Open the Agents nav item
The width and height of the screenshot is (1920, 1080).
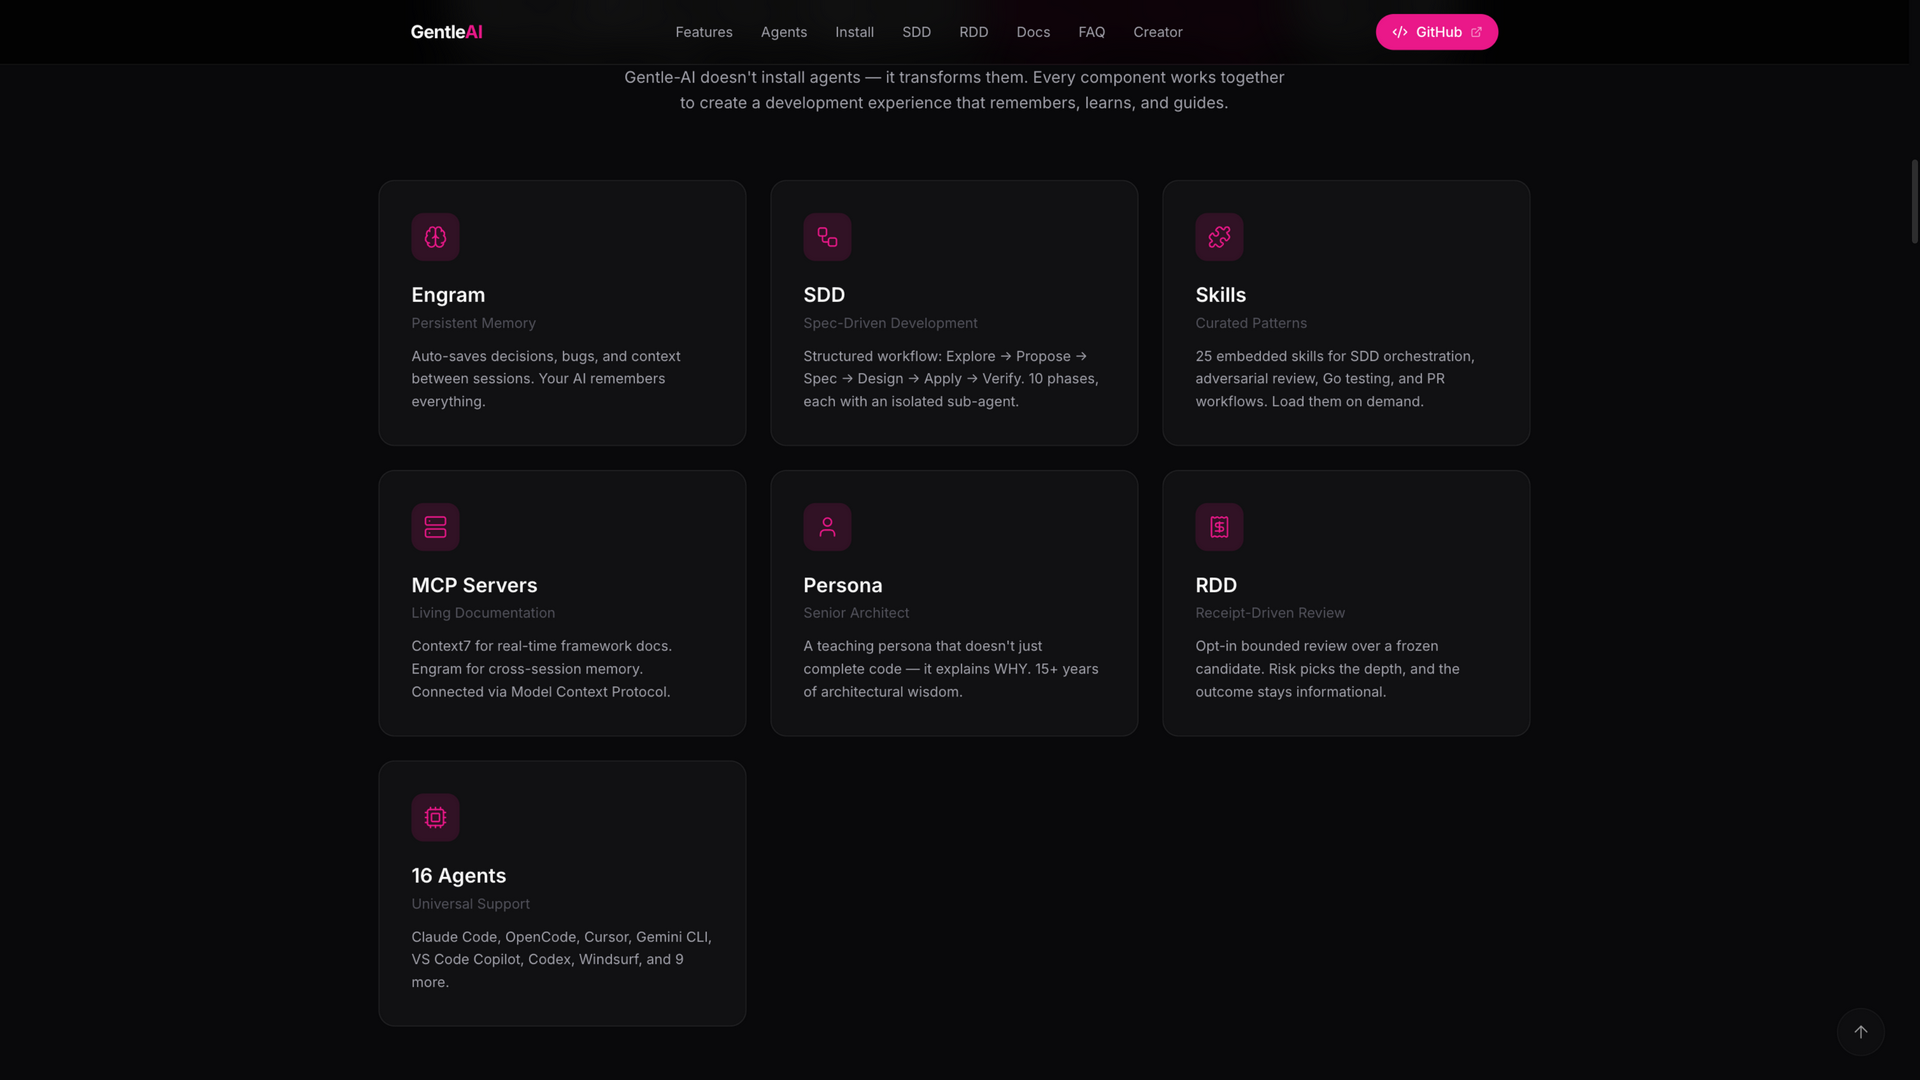click(784, 32)
